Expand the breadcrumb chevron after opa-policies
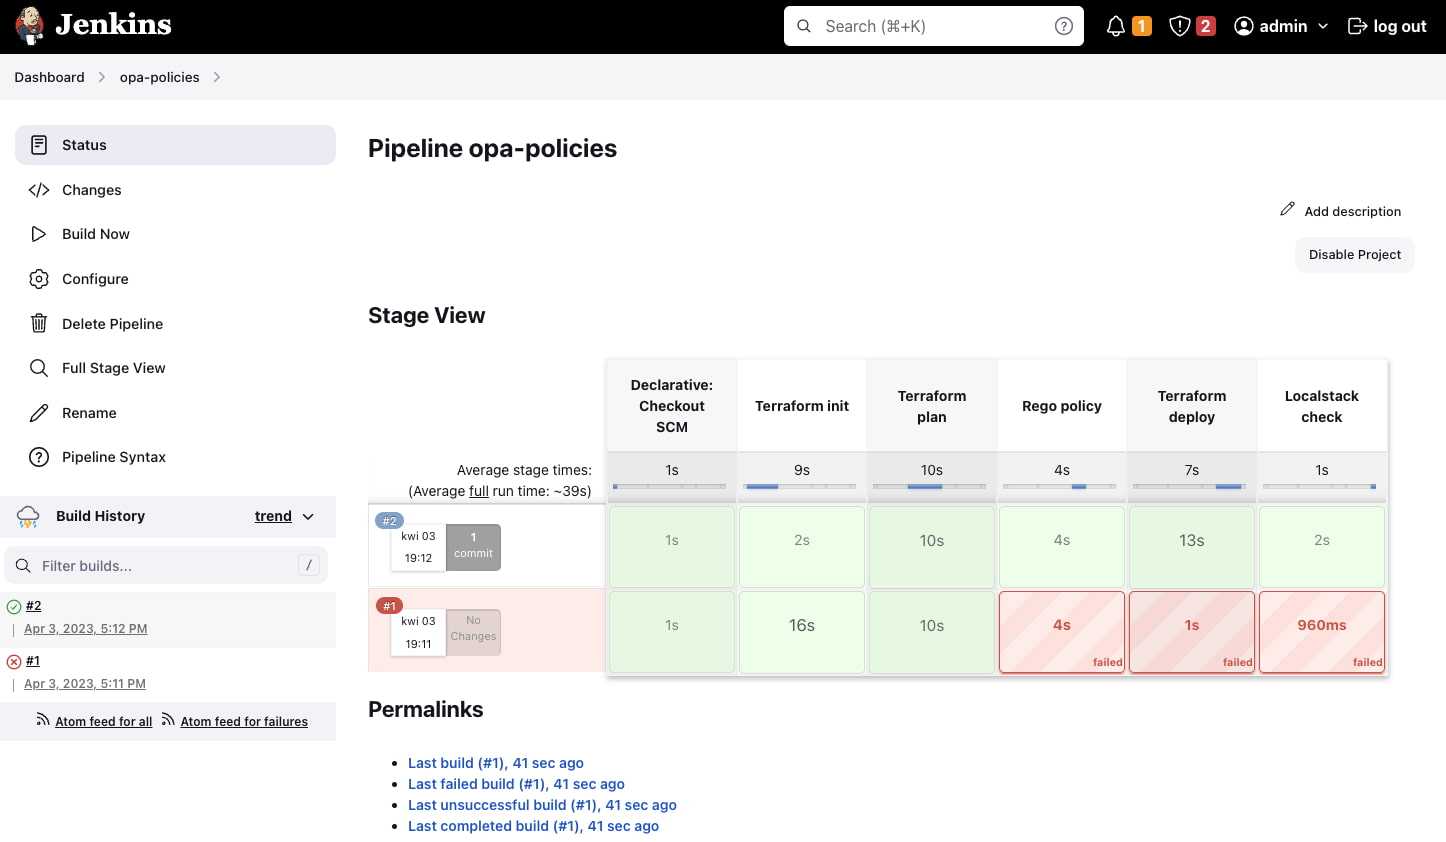Screen dimensions: 1446x842 coord(217,77)
